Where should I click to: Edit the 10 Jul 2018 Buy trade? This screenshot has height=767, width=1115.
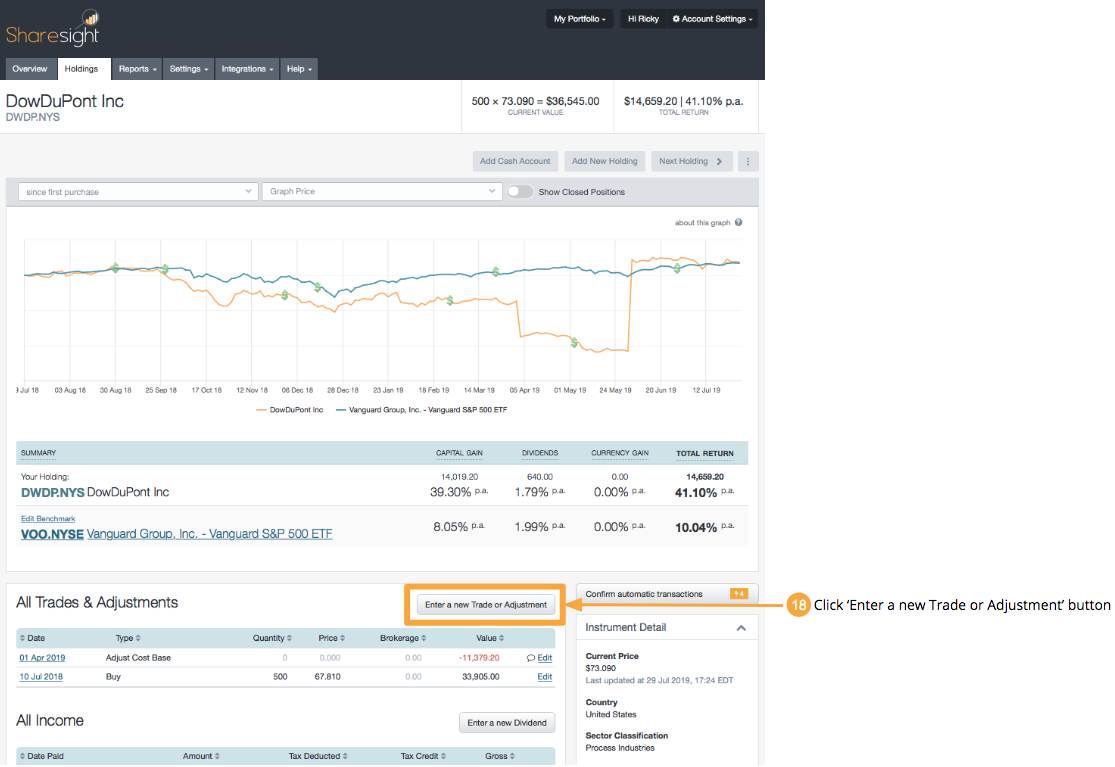point(545,677)
